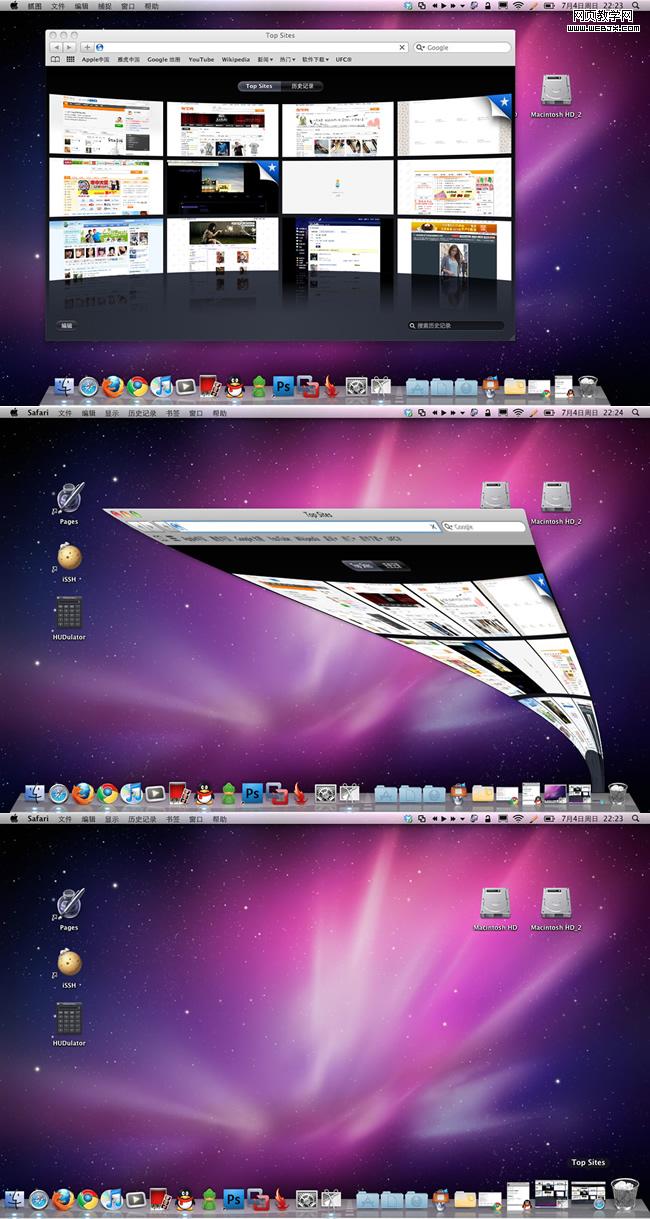This screenshot has height=1219, width=650.
Task: Click the 搜索历史记录 search history field
Action: click(455, 326)
